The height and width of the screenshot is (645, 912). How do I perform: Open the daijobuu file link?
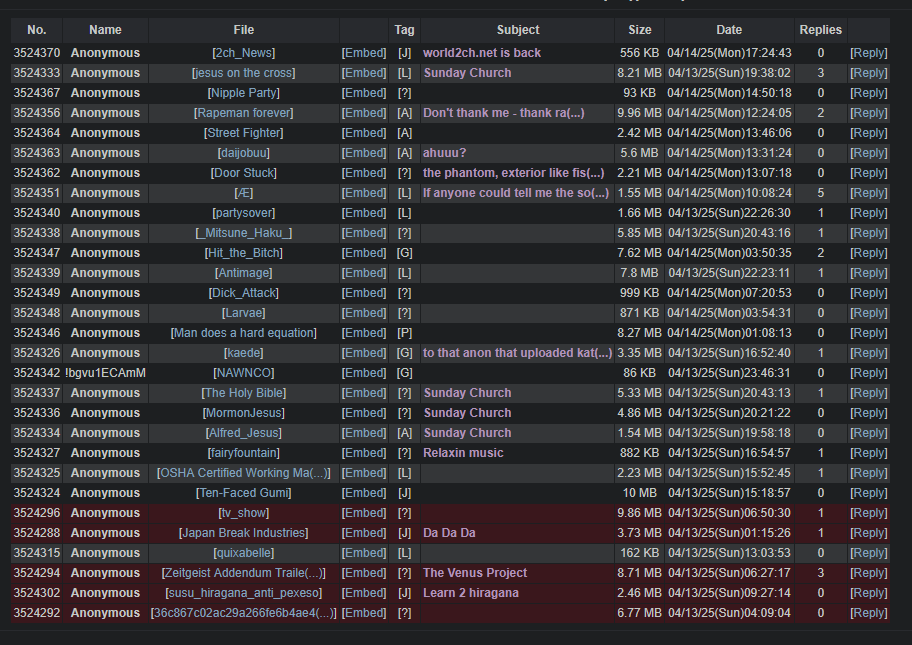pos(244,153)
